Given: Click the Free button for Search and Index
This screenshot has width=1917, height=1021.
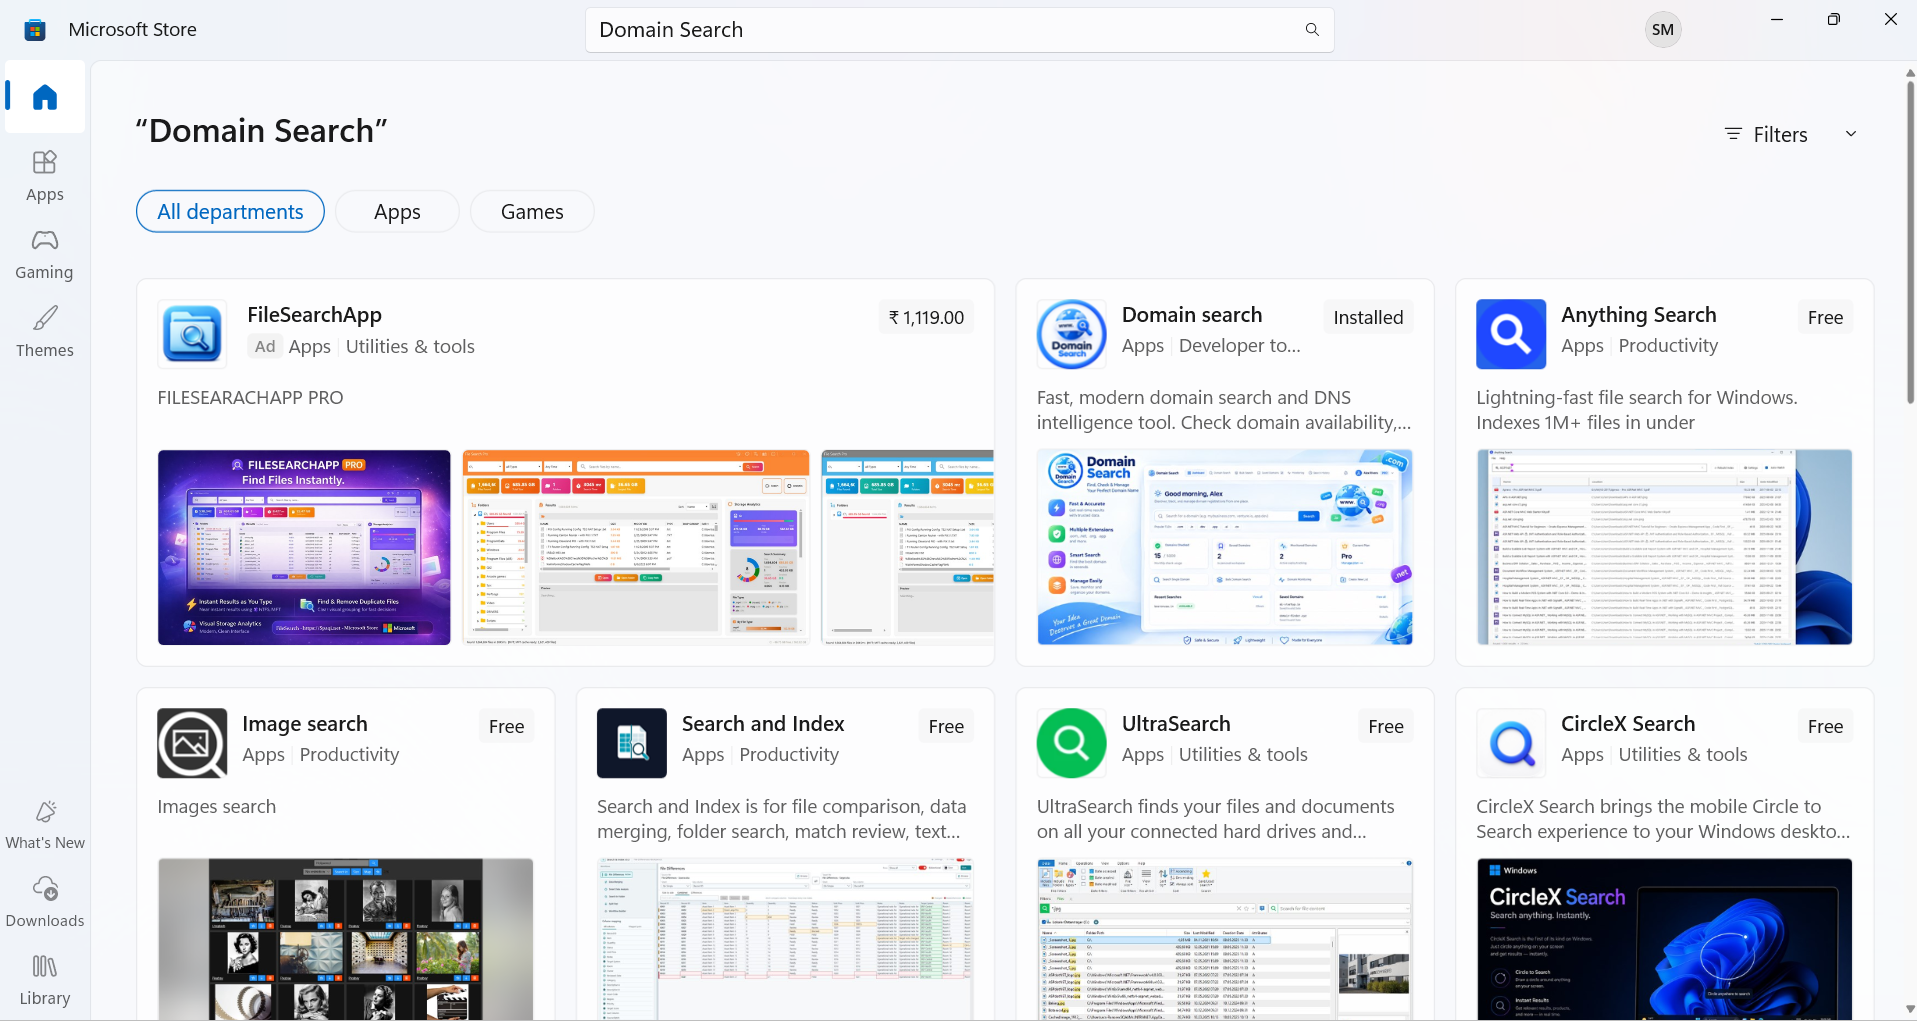Looking at the screenshot, I should [x=946, y=727].
